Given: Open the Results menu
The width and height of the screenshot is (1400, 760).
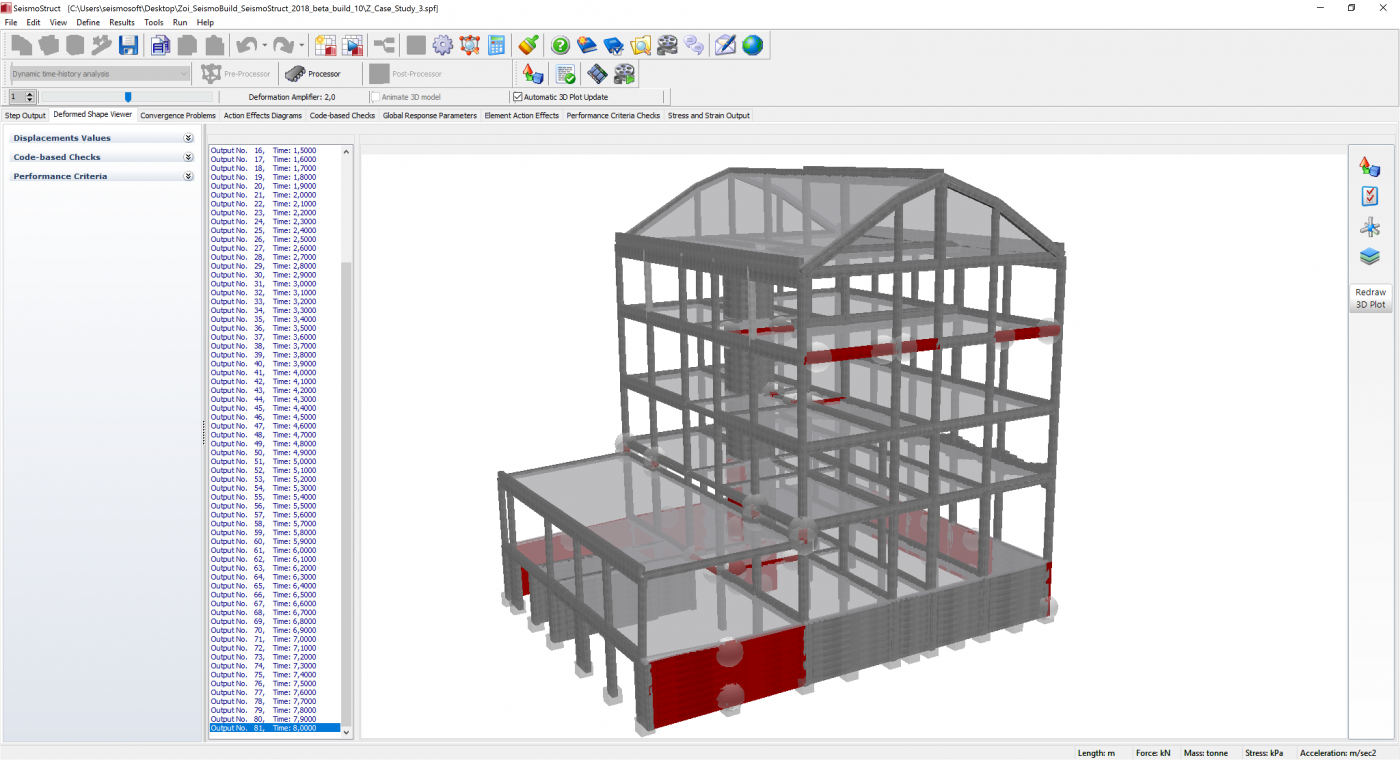Looking at the screenshot, I should [122, 22].
